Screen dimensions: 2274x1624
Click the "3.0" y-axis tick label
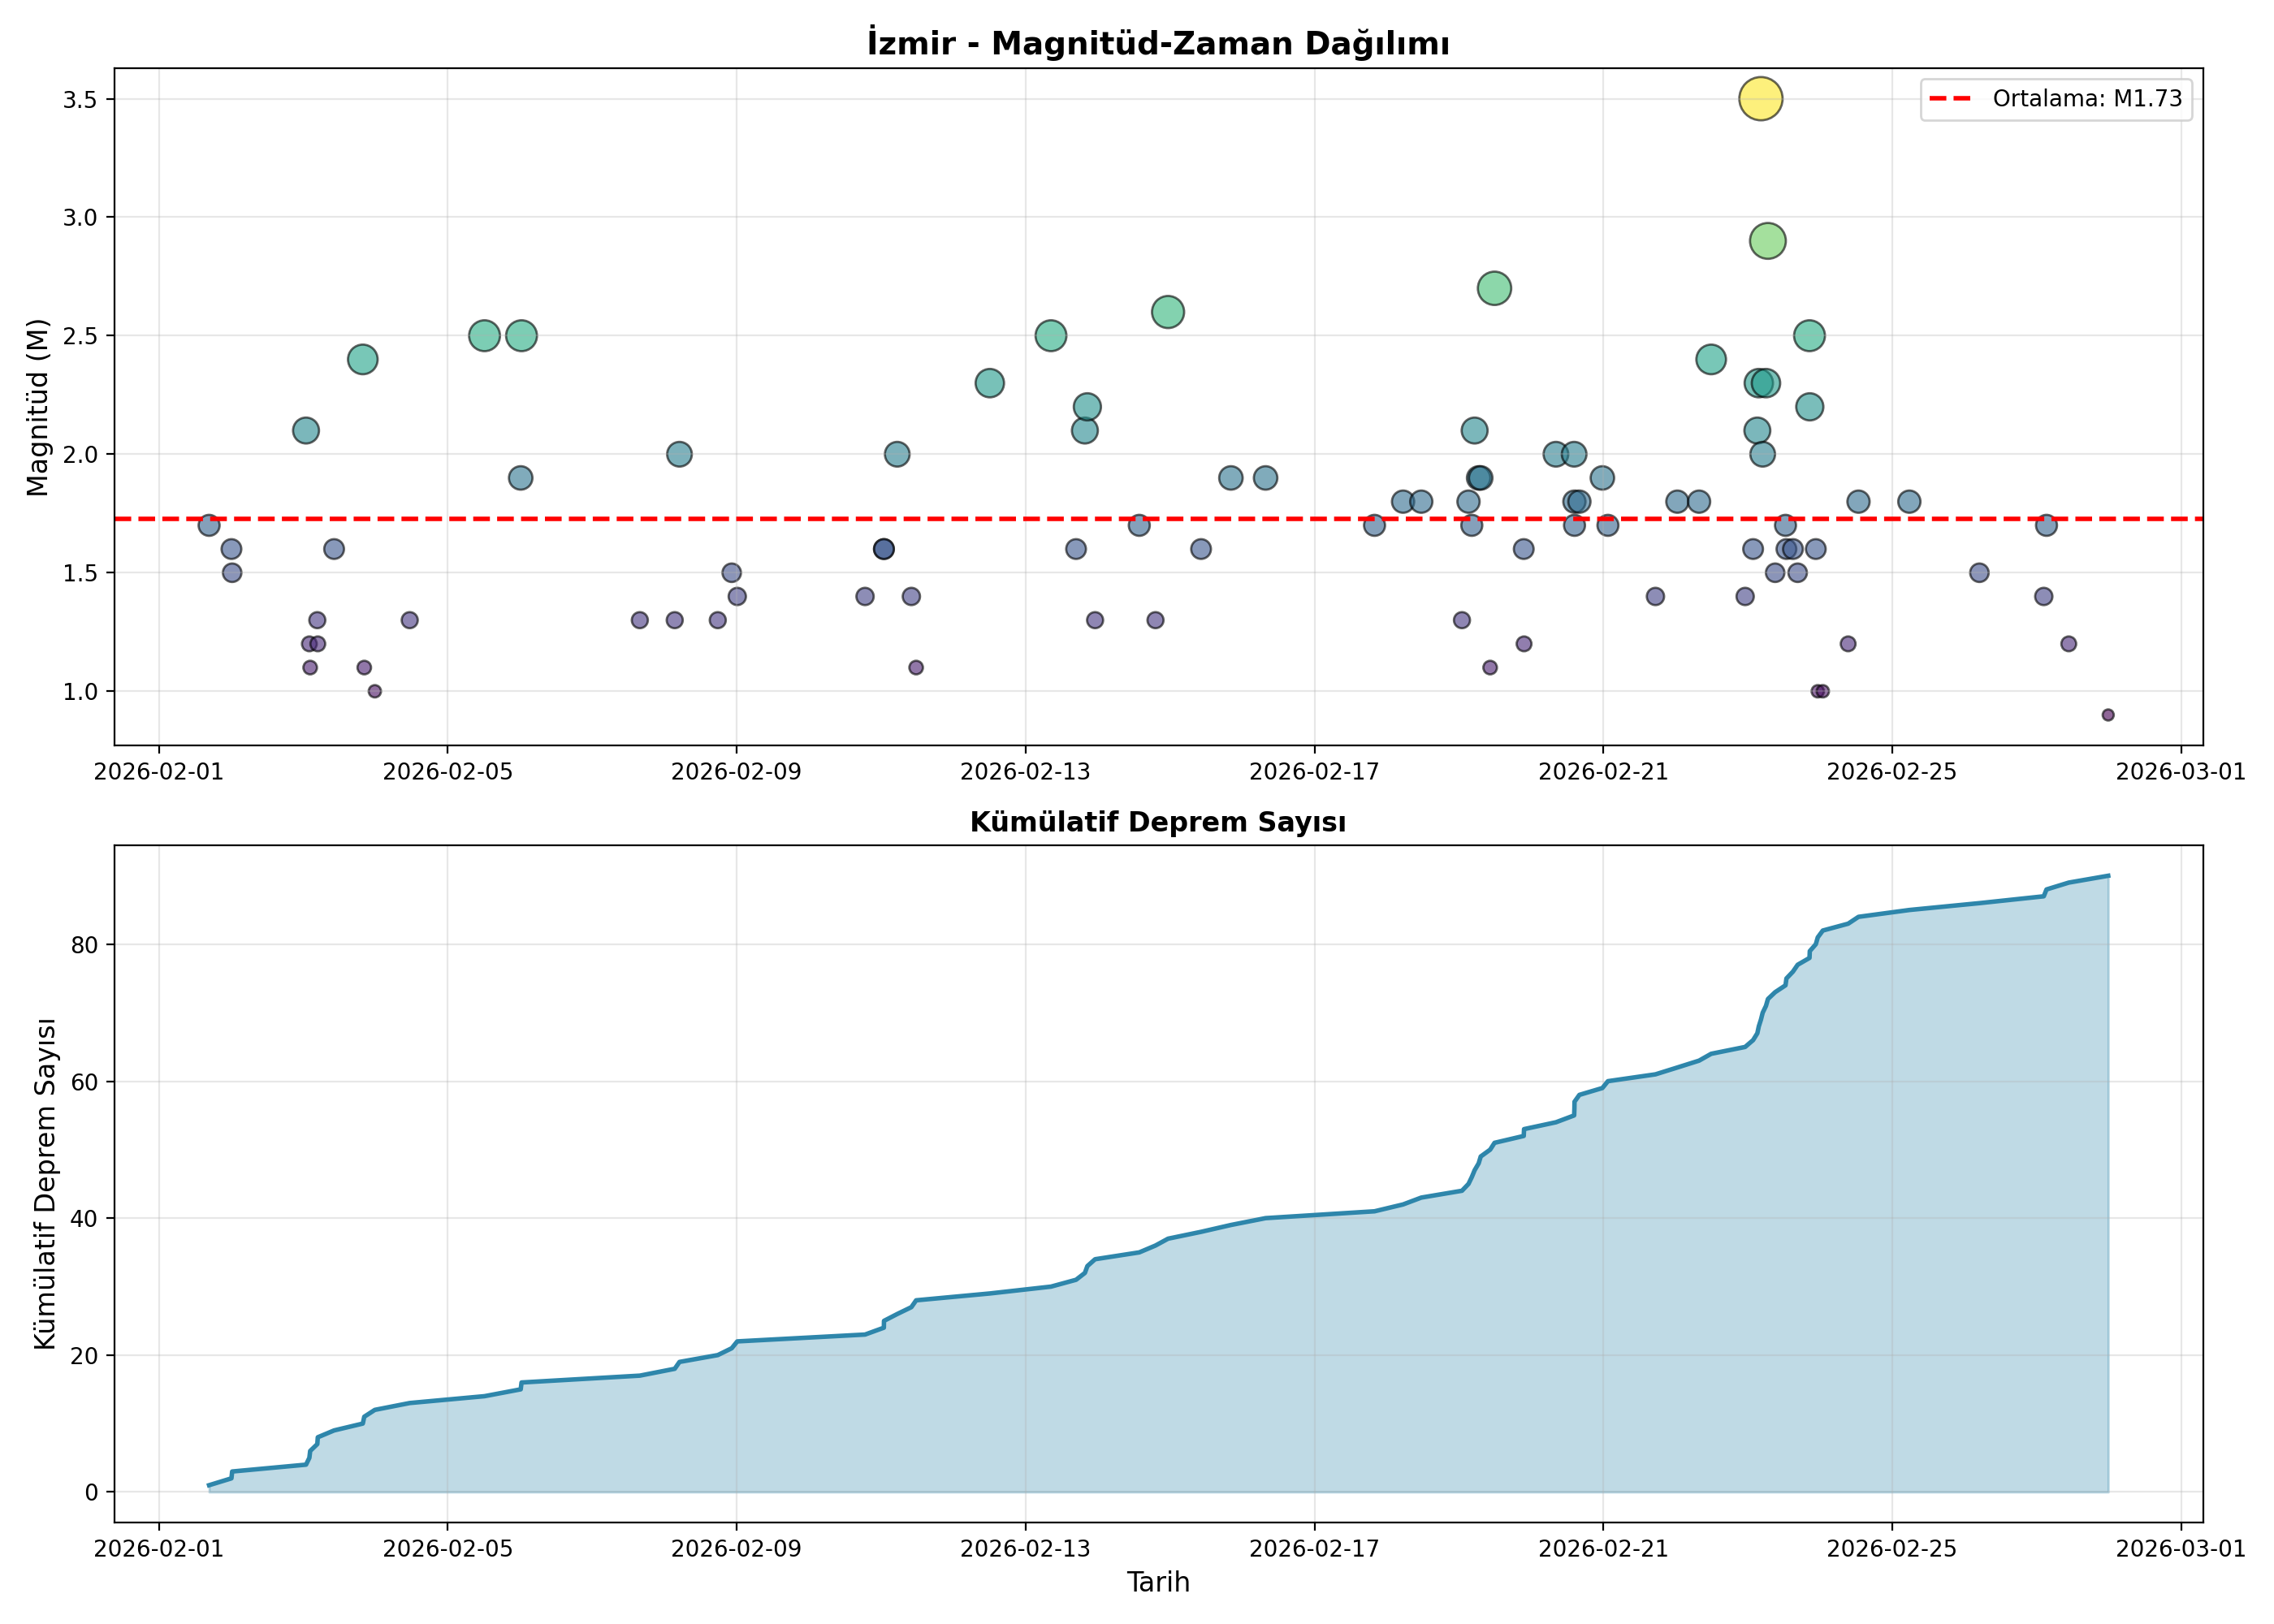pos(82,218)
